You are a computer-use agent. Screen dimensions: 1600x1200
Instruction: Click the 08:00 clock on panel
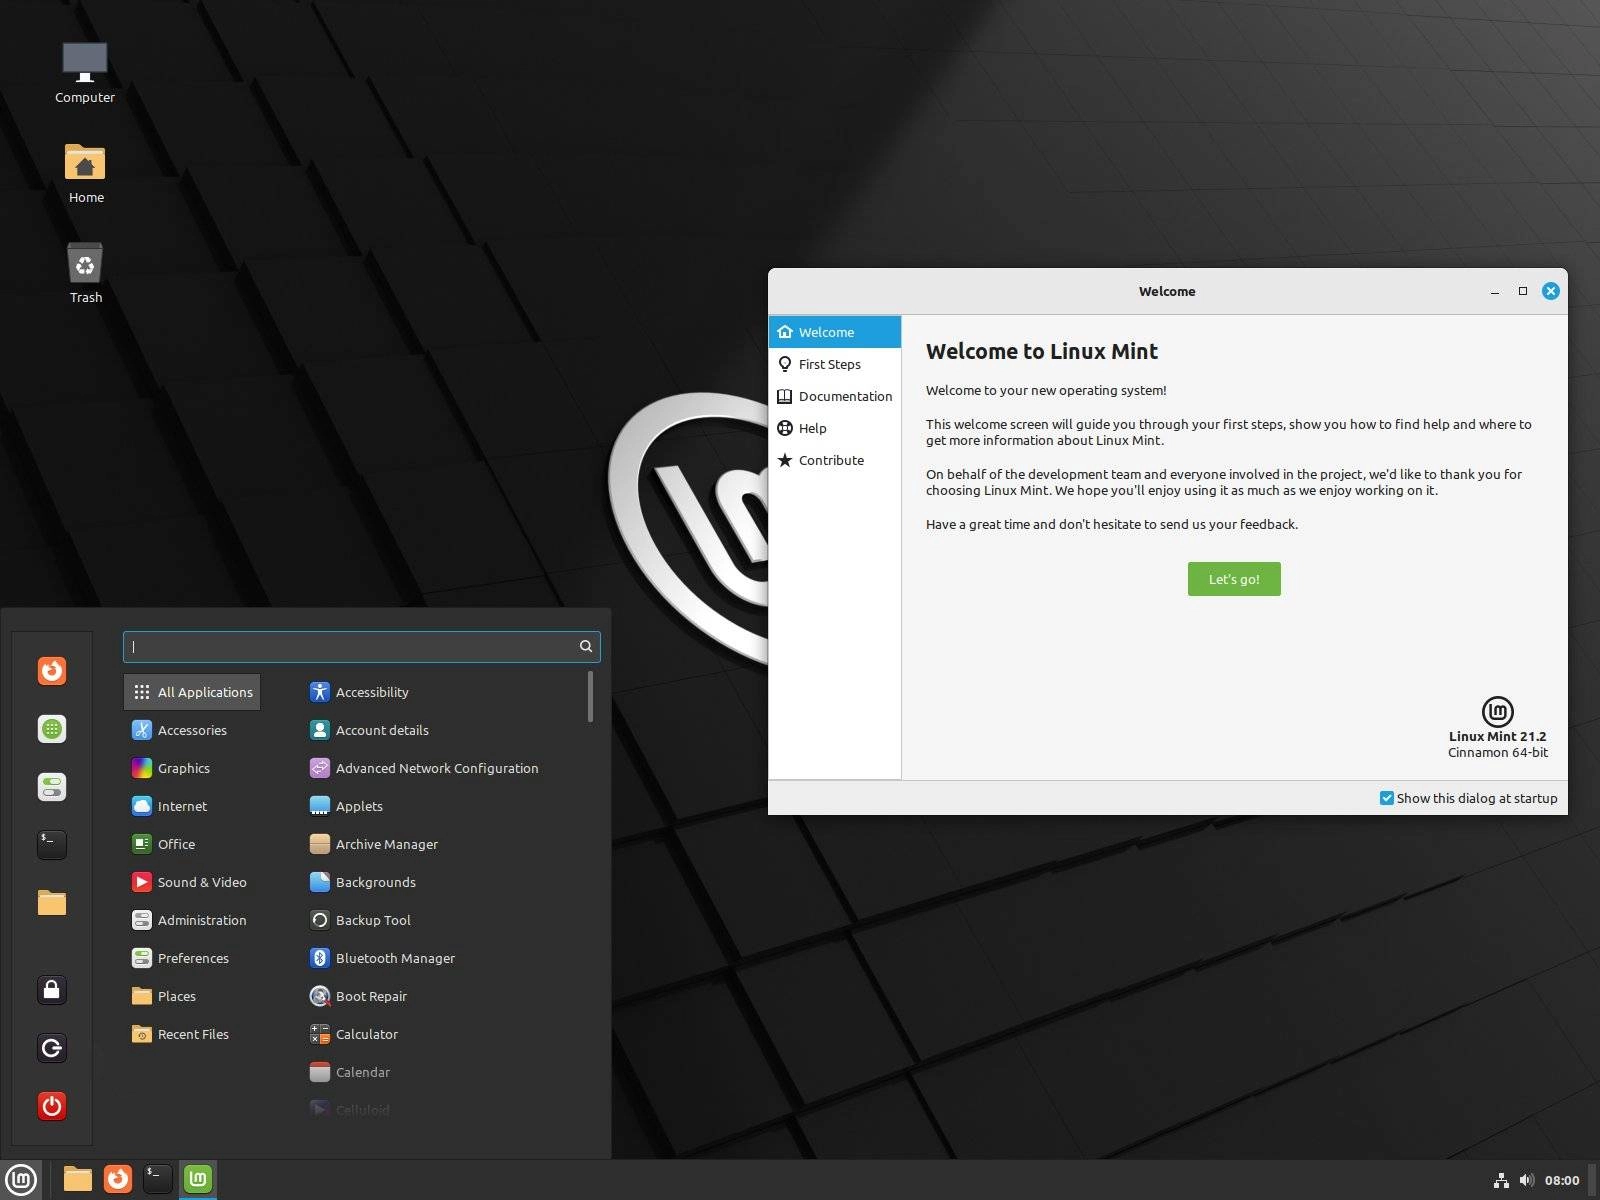click(1562, 1181)
